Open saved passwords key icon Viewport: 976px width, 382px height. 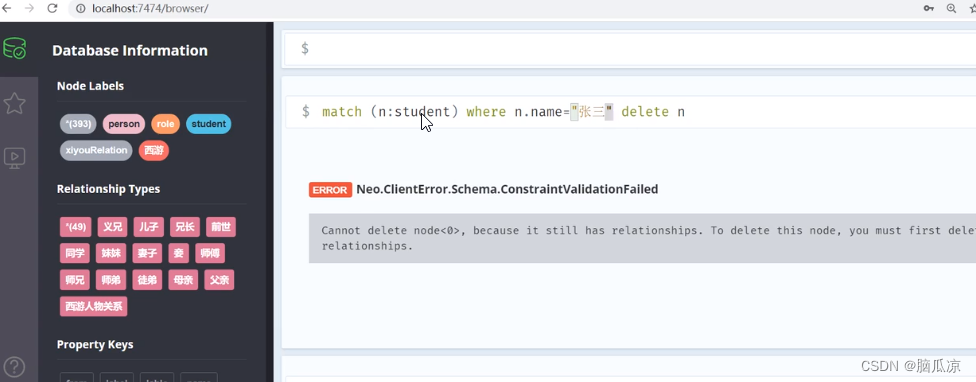coord(929,8)
